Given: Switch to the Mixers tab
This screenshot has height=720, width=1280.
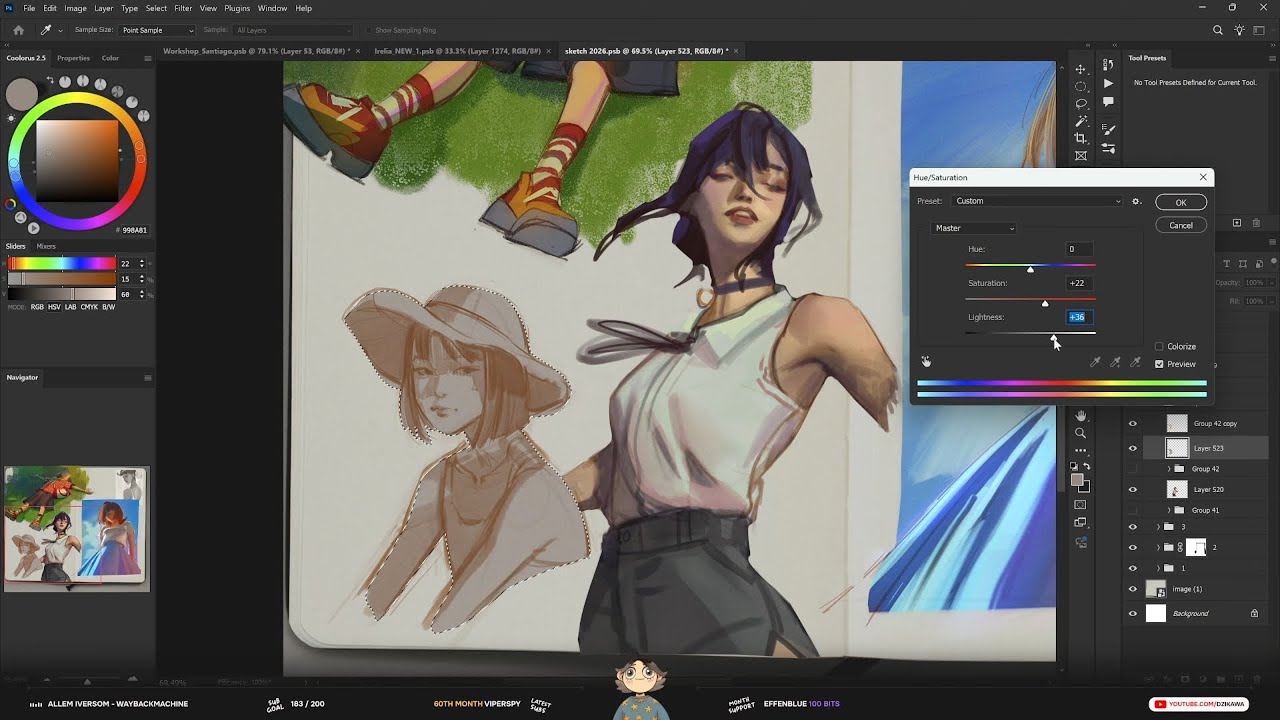Looking at the screenshot, I should click(x=46, y=246).
